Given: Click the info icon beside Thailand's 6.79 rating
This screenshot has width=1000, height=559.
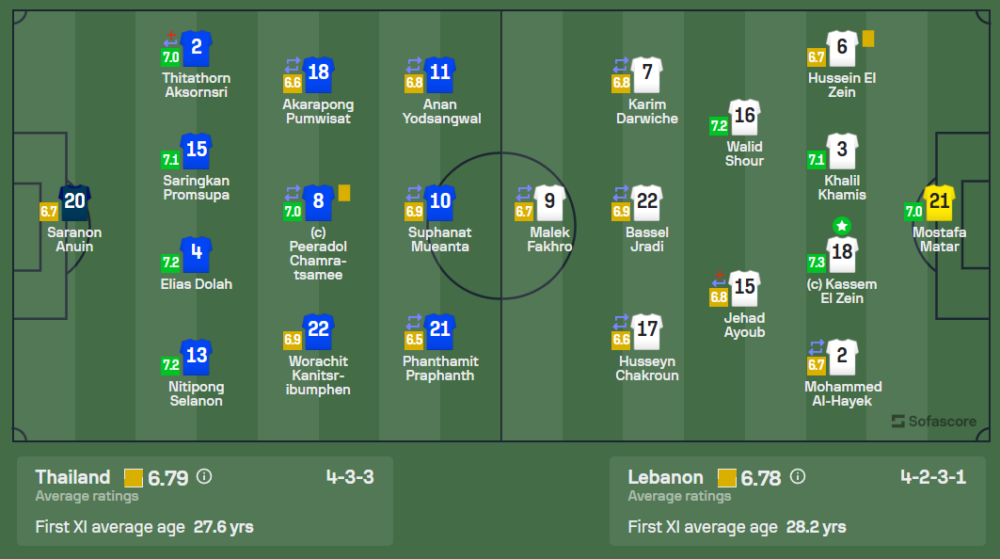Looking at the screenshot, I should pyautogui.click(x=205, y=477).
